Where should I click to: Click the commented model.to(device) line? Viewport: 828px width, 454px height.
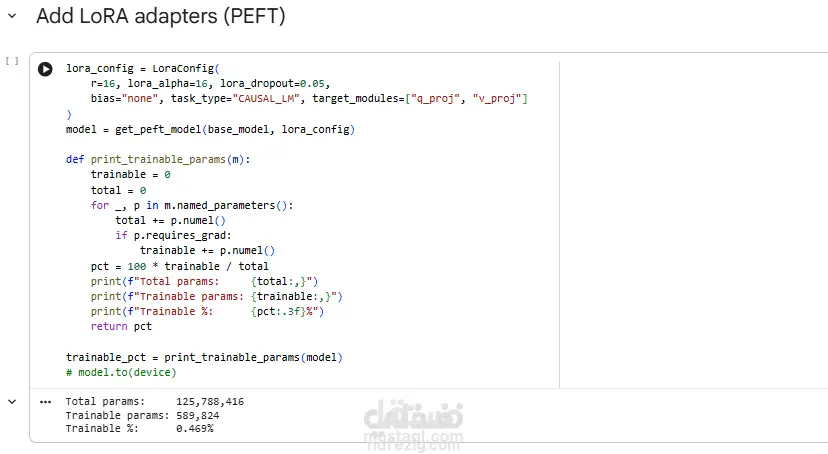(x=121, y=372)
